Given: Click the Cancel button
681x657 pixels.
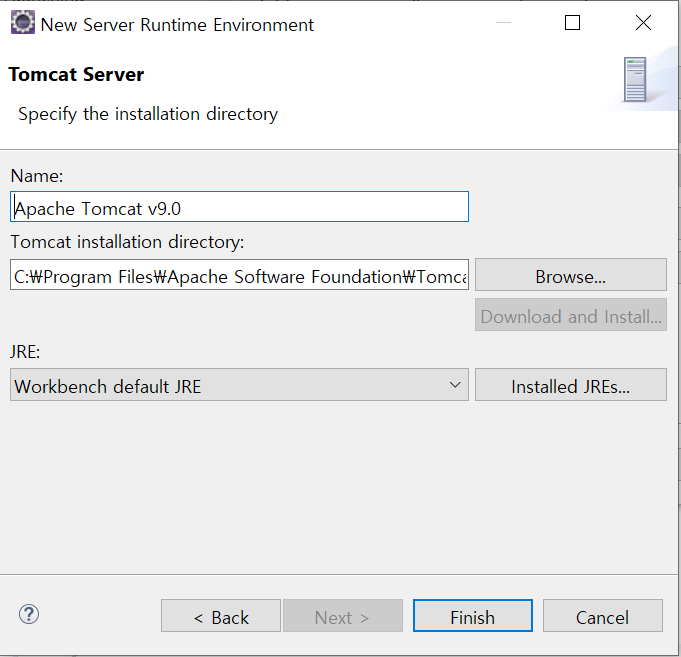Looking at the screenshot, I should [603, 616].
